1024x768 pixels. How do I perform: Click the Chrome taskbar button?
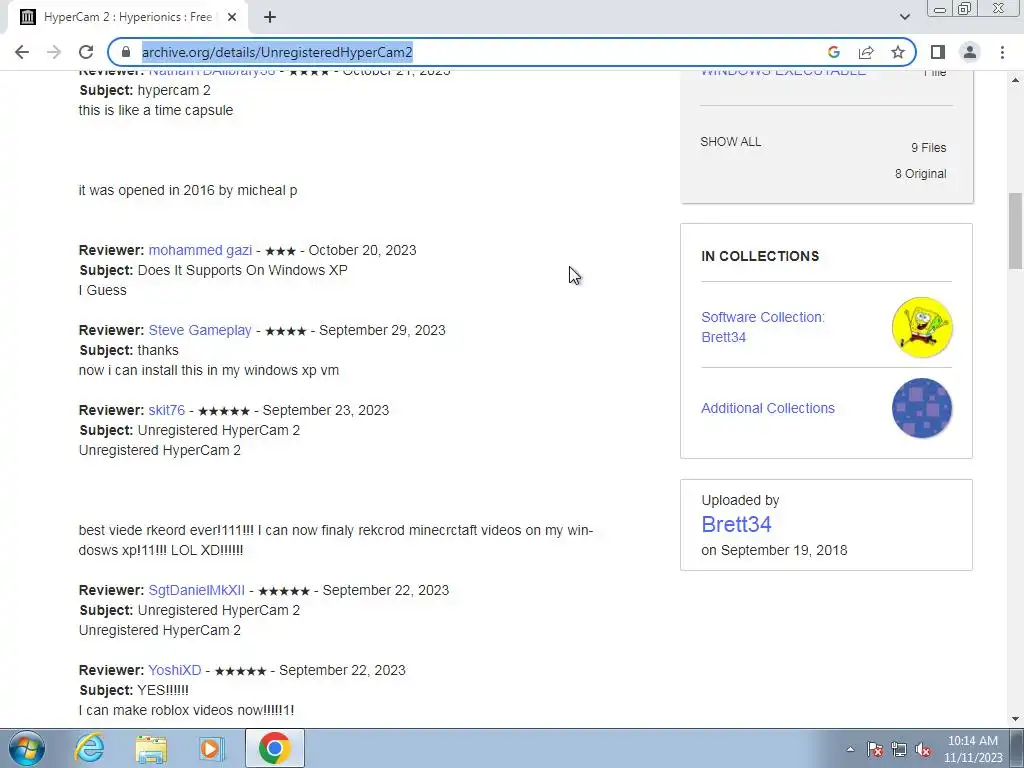(x=274, y=748)
